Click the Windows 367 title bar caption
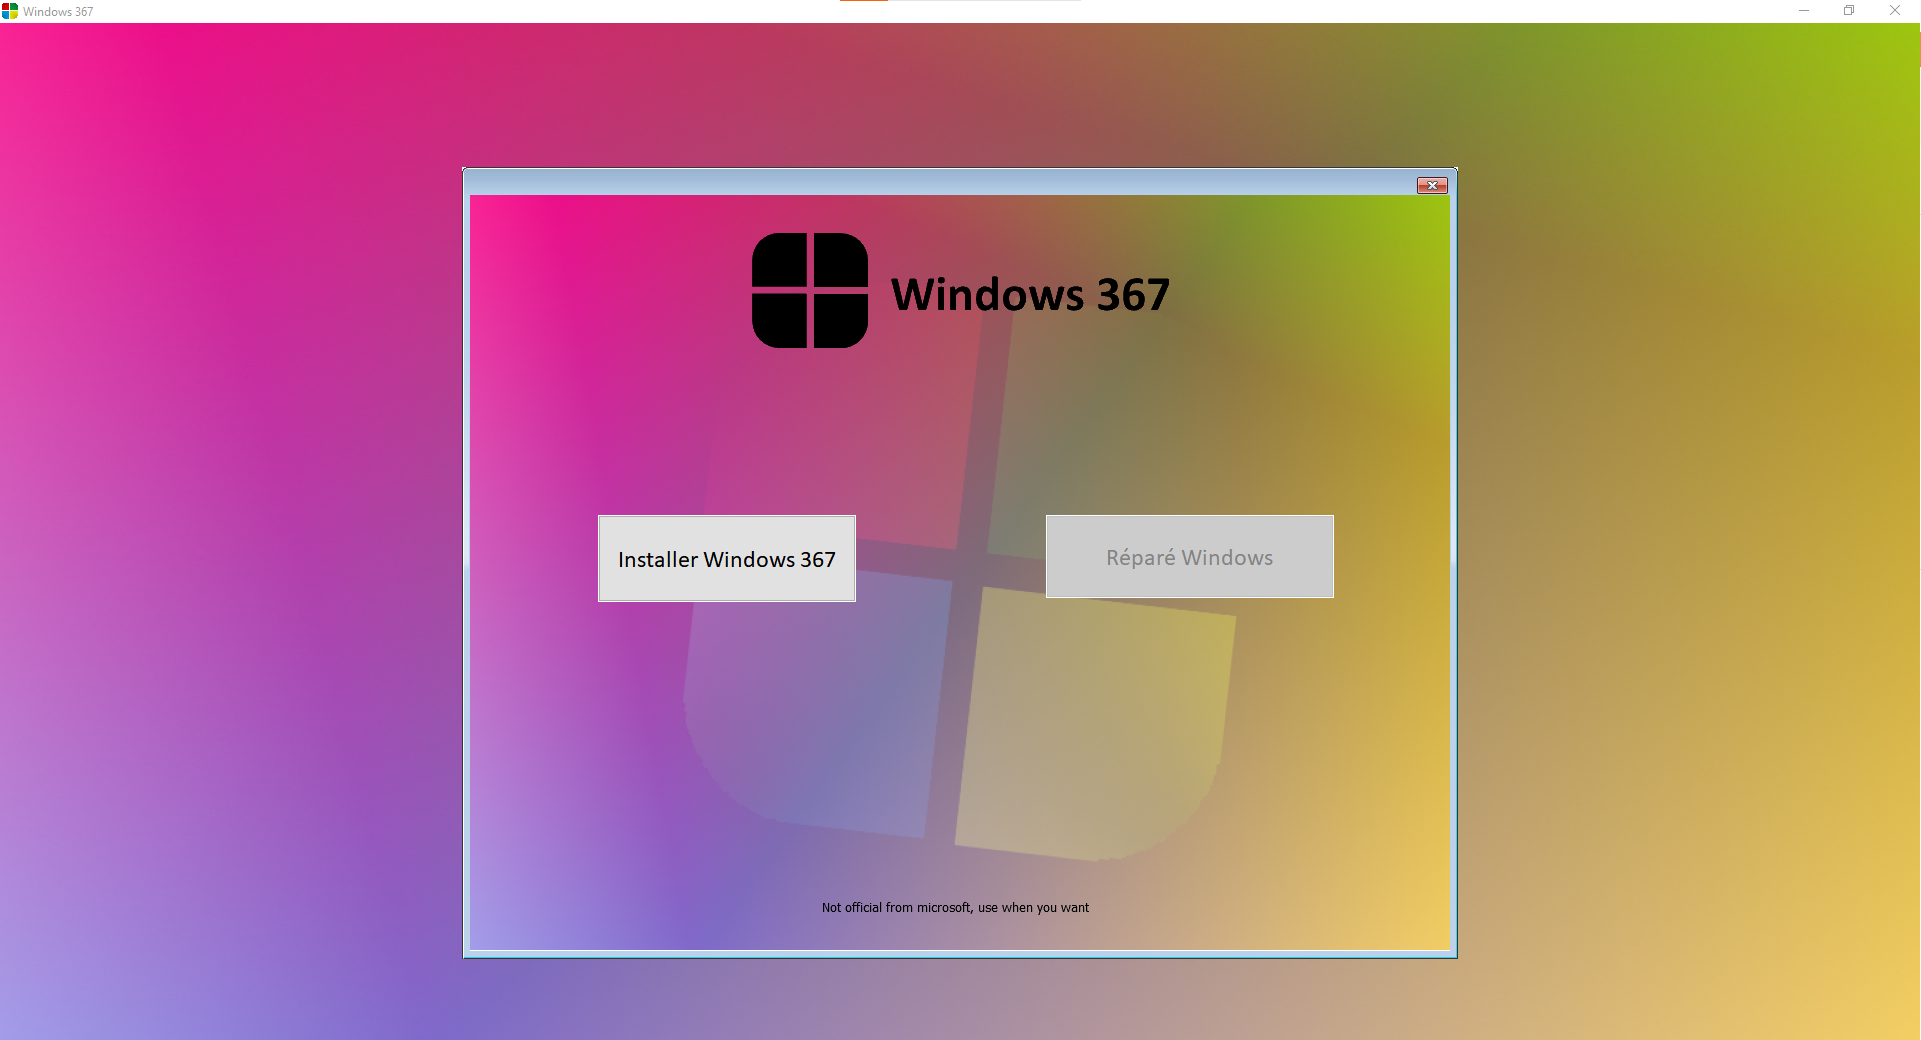 (58, 12)
